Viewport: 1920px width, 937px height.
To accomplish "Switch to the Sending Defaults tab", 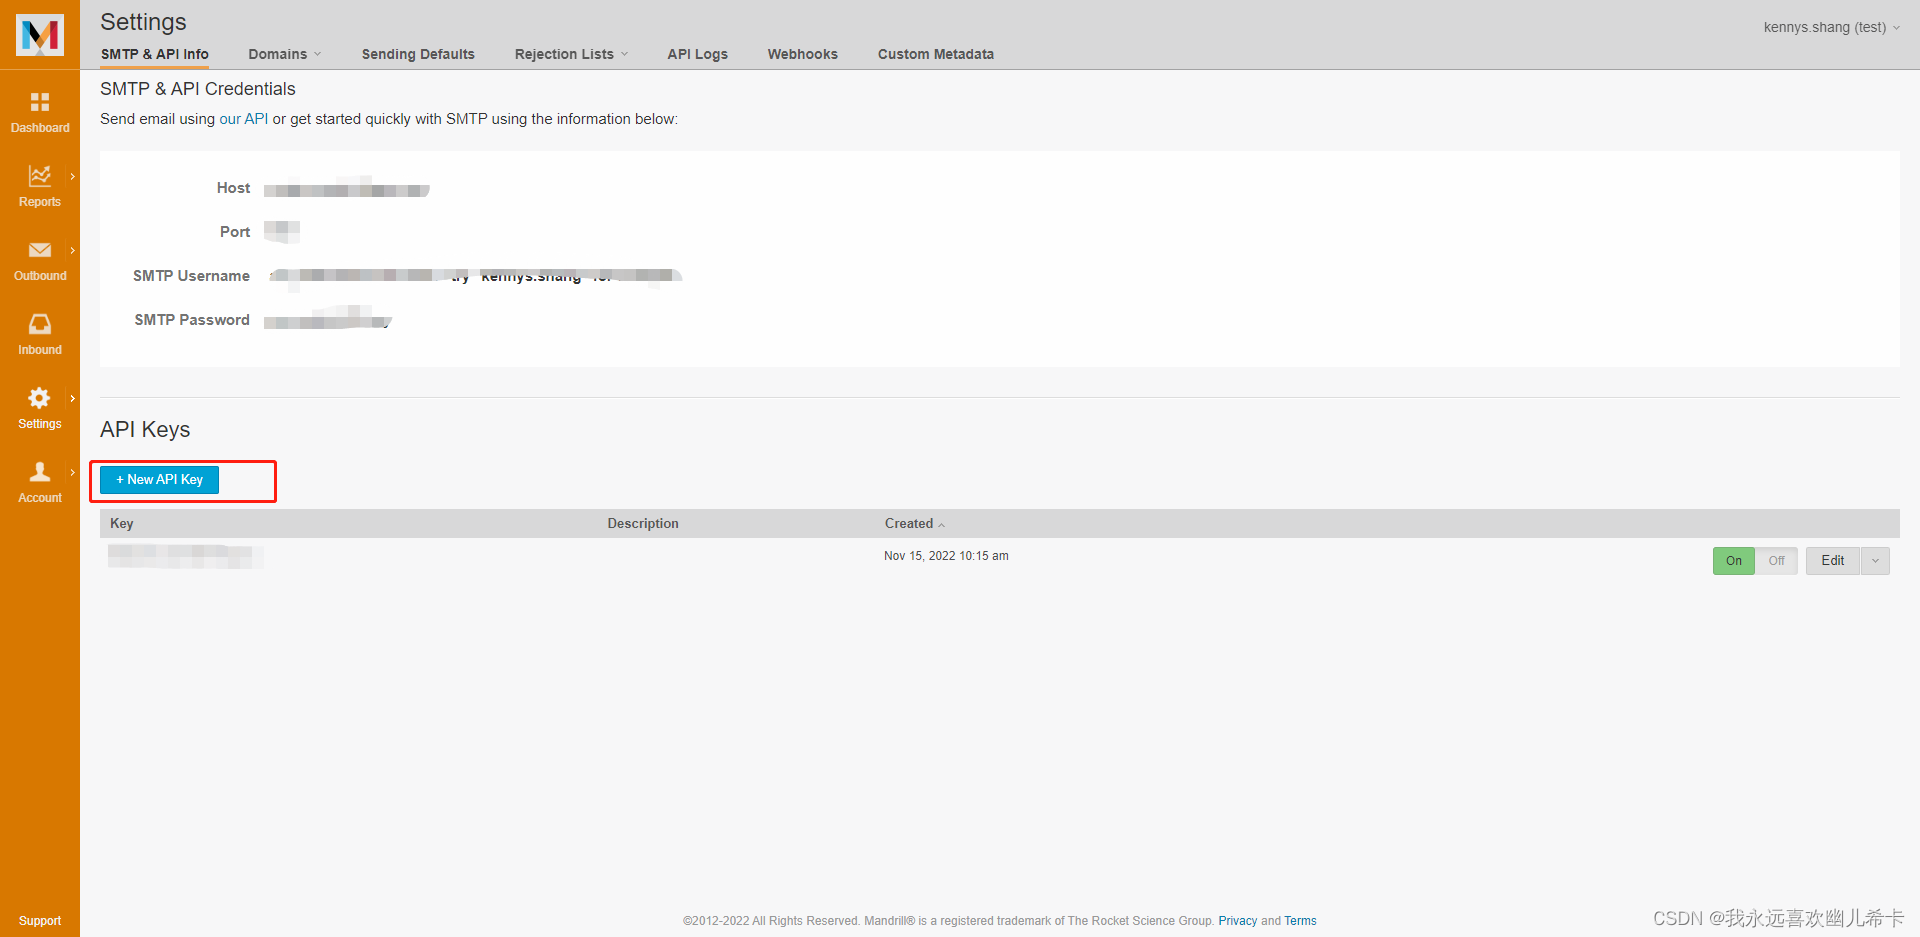I will point(417,54).
